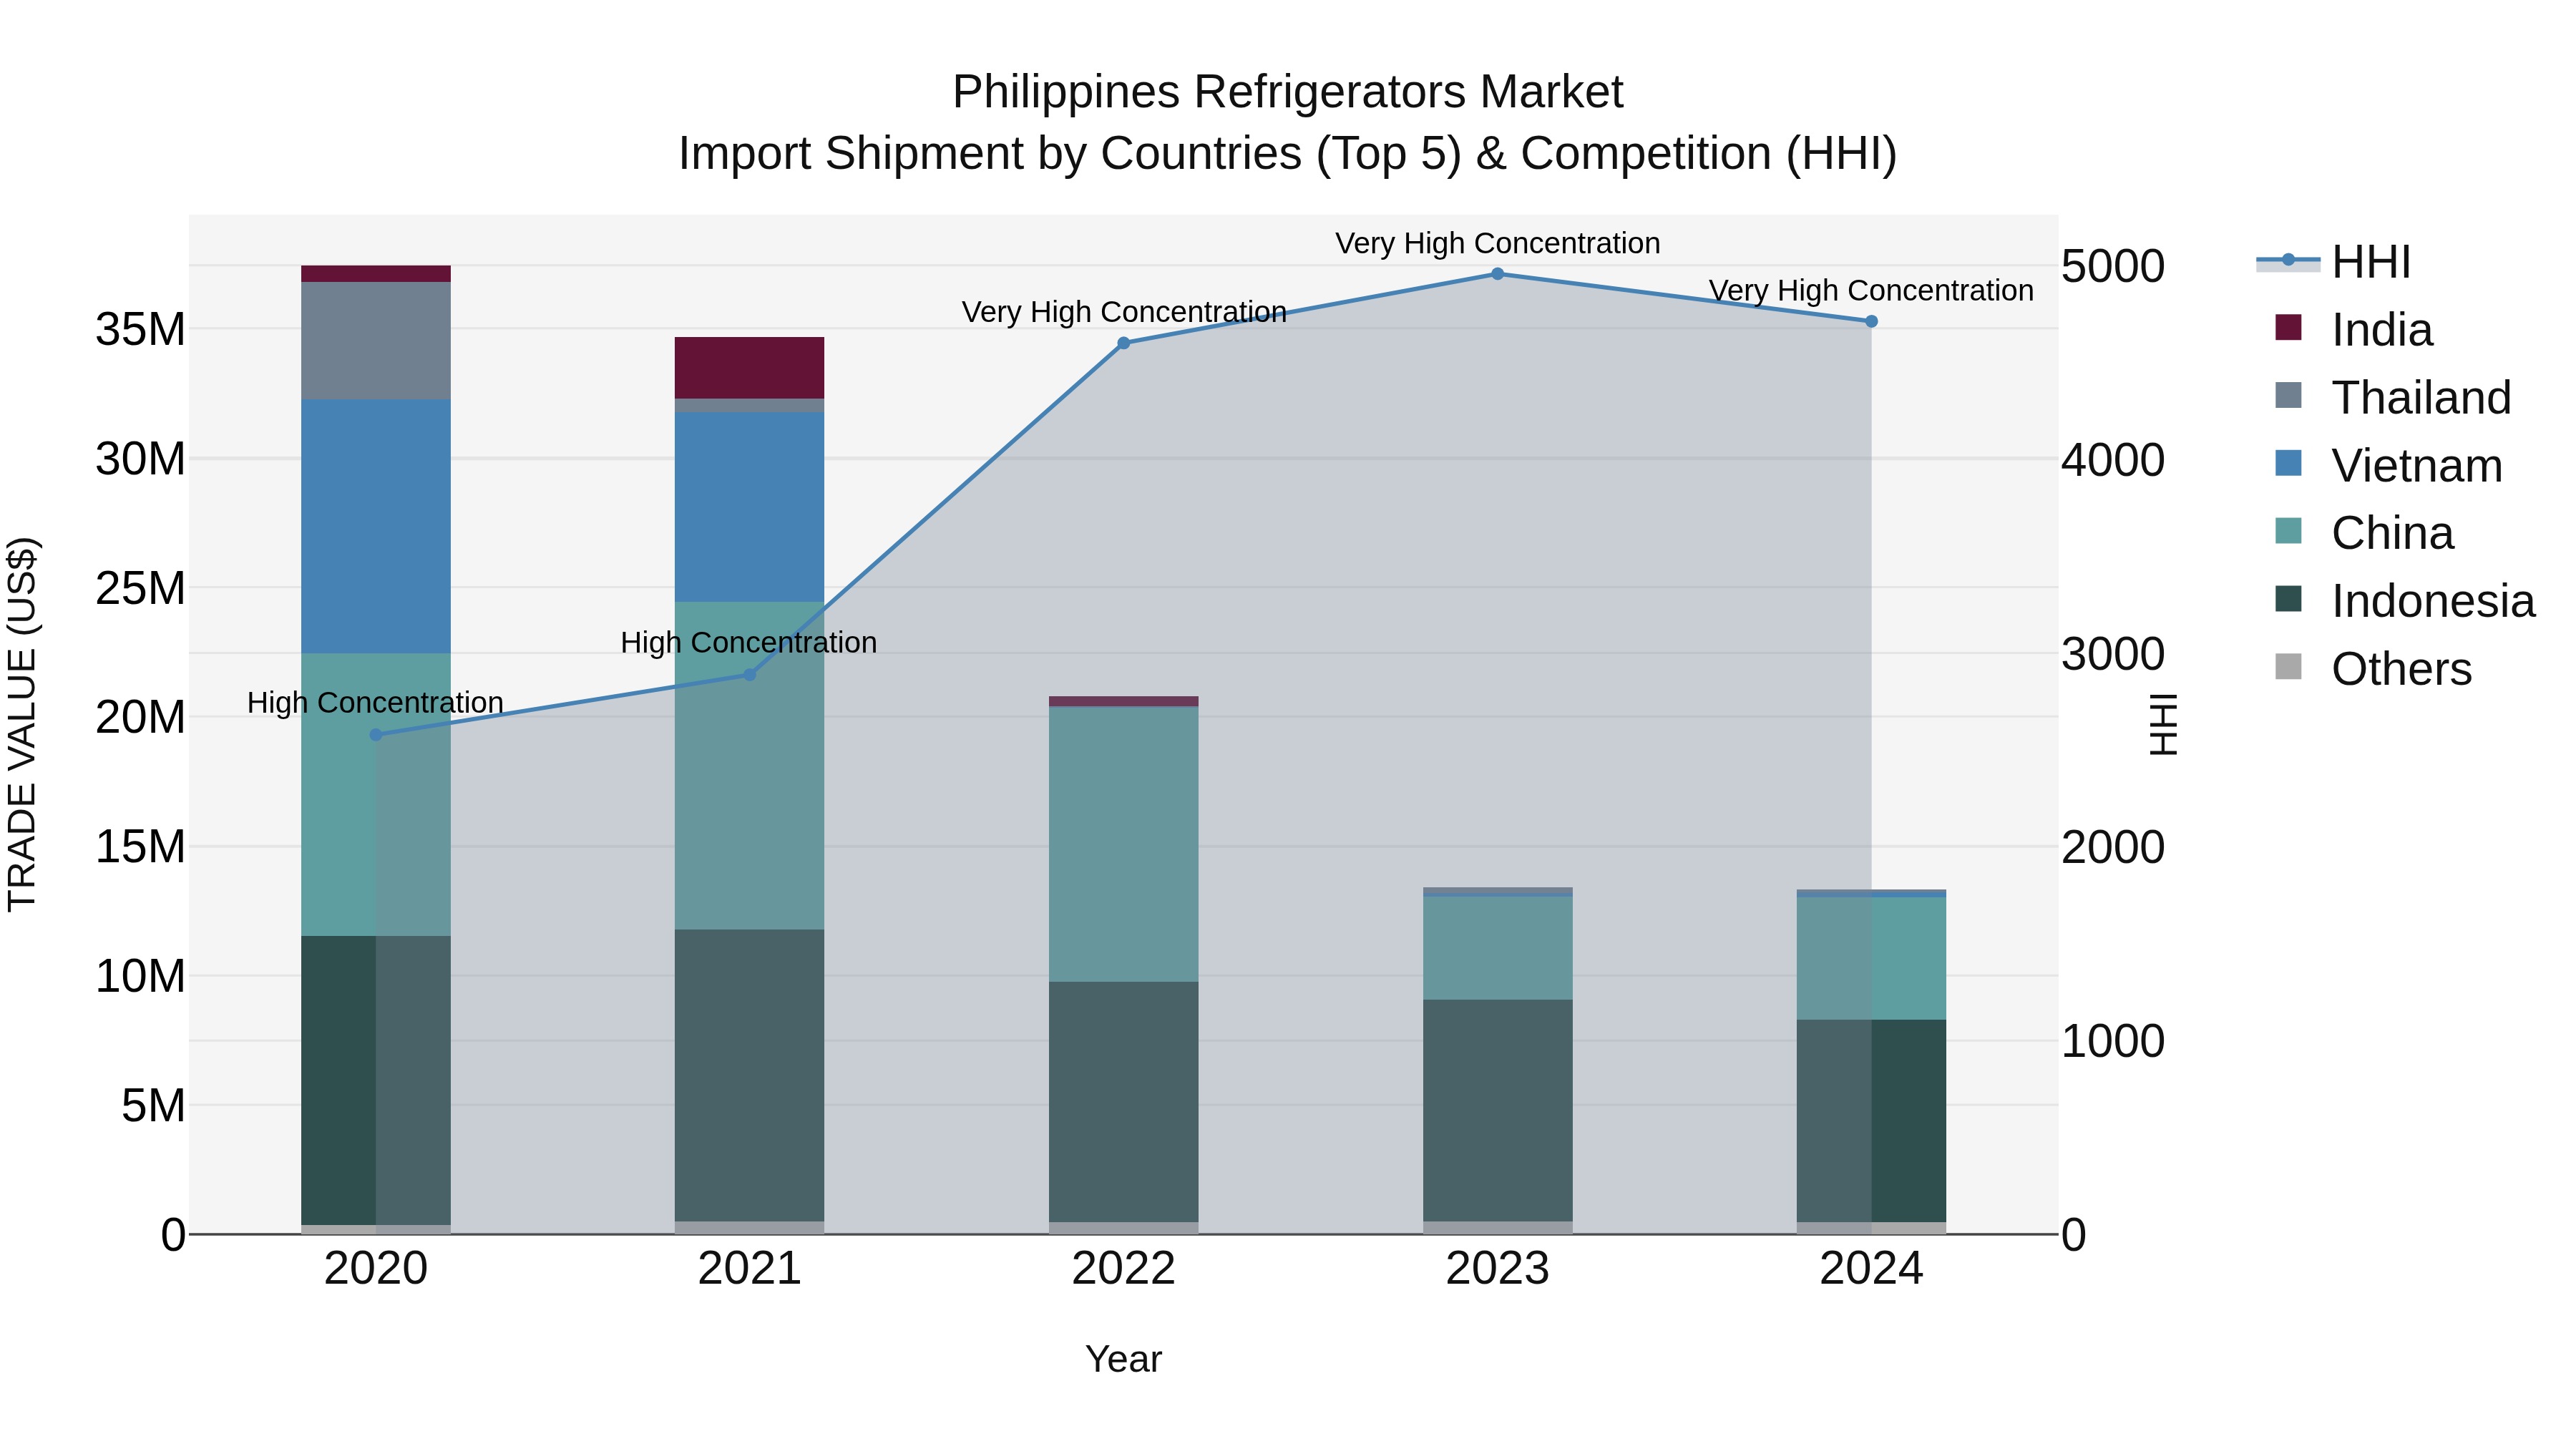Screen dimensions: 2576x1449
Task: Click the 2022 China bar segment
Action: point(1123,844)
